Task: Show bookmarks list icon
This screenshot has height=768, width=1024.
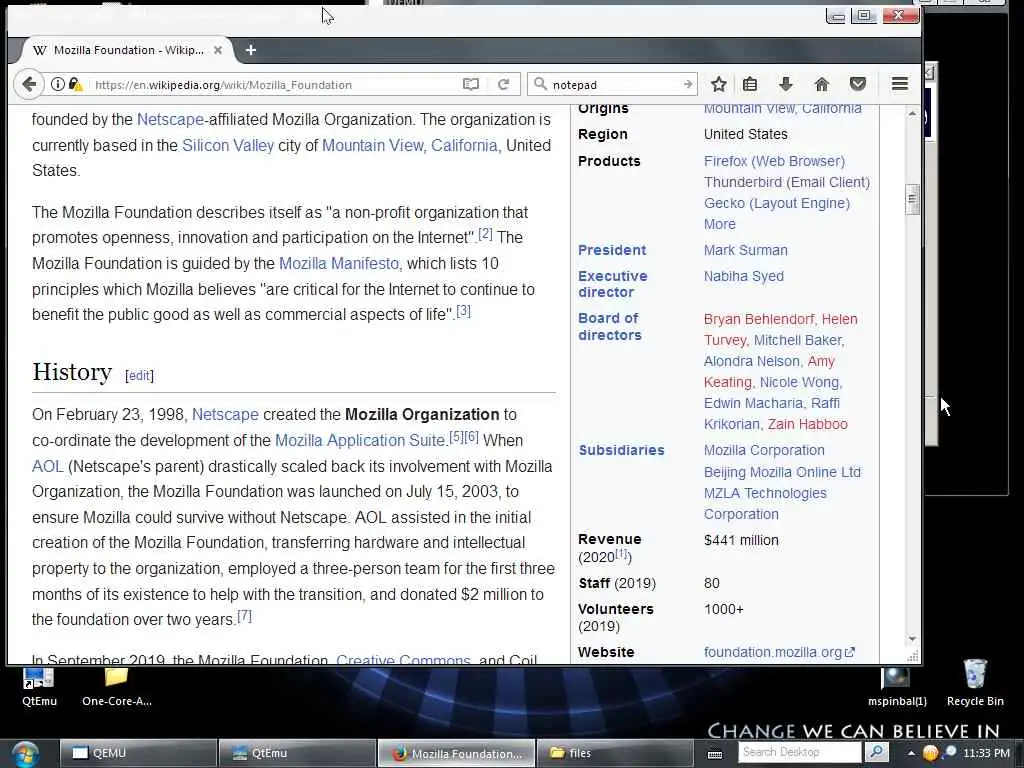Action: [x=750, y=84]
